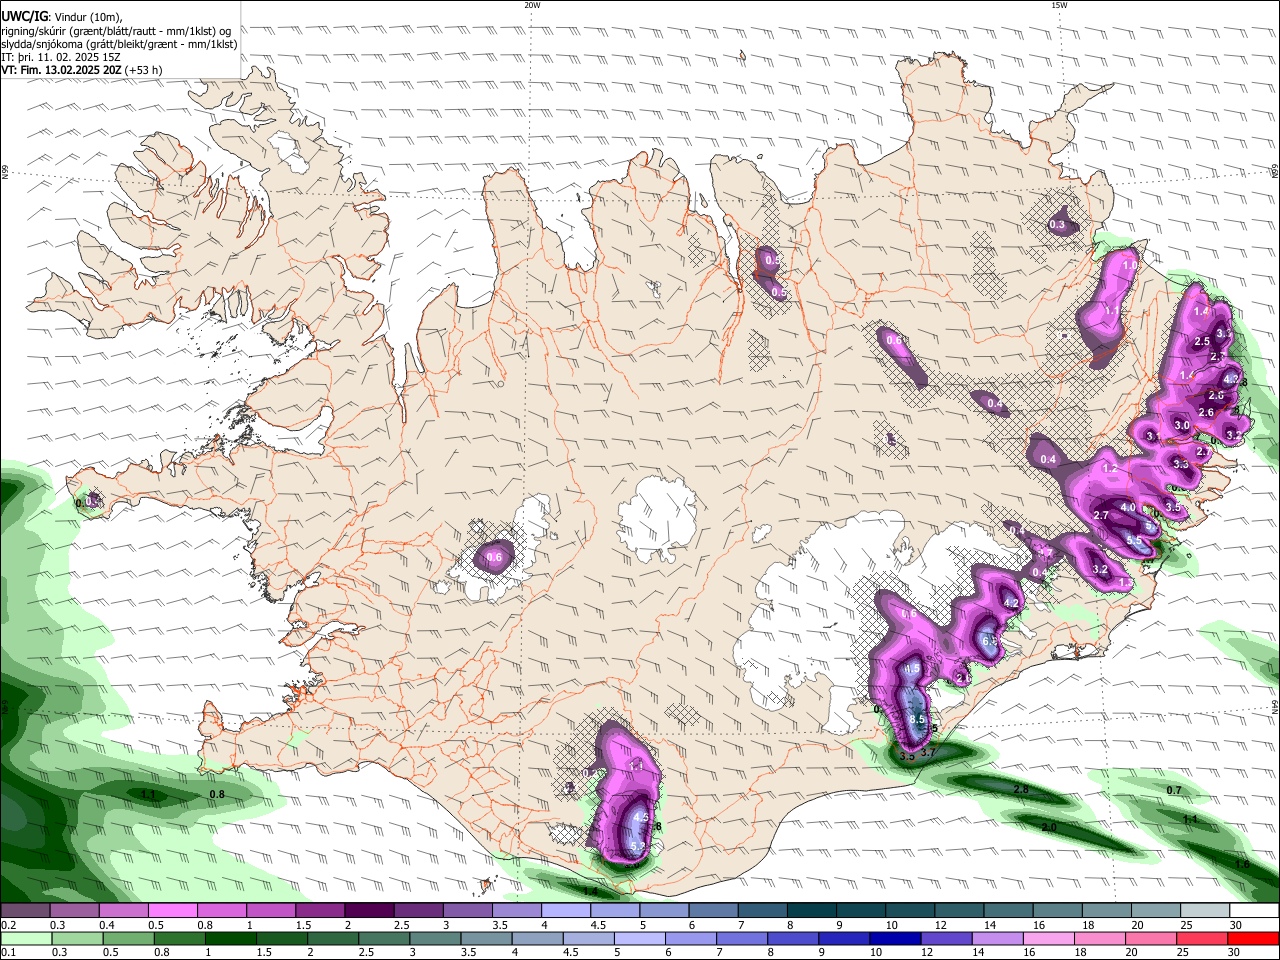Click the 0.3 snow value in the northeast
The height and width of the screenshot is (960, 1280).
[x=1057, y=225]
